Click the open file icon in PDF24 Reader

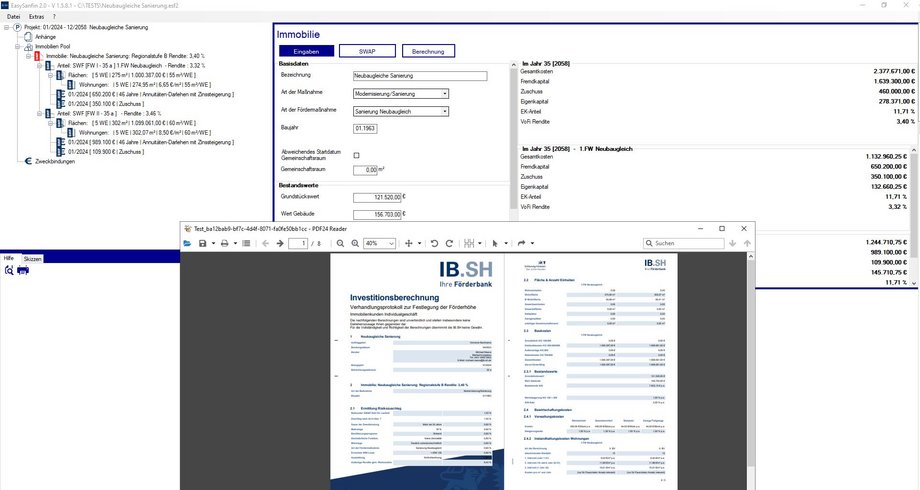coord(187,243)
